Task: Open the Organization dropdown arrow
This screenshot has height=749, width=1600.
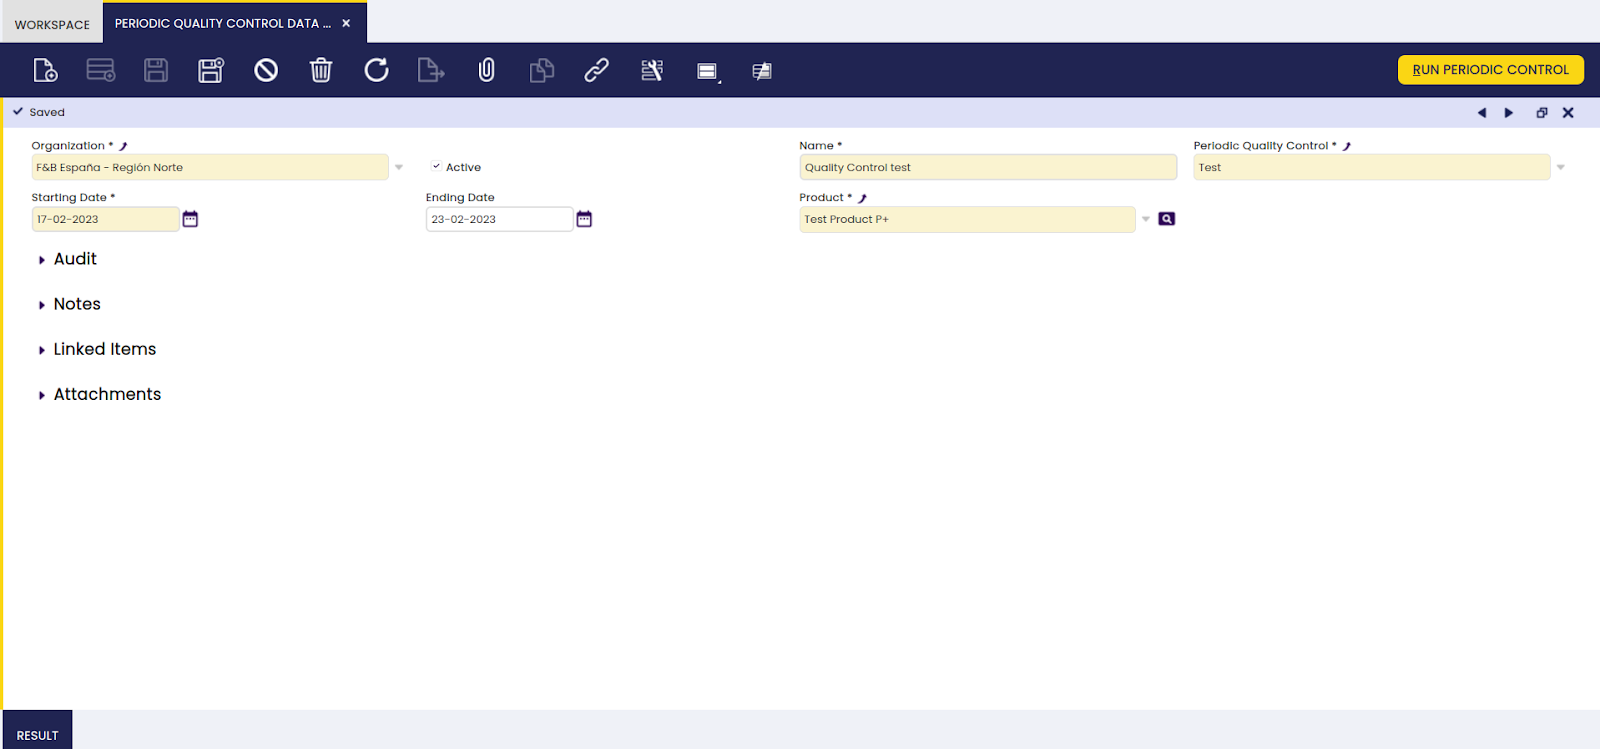Action: pyautogui.click(x=399, y=167)
